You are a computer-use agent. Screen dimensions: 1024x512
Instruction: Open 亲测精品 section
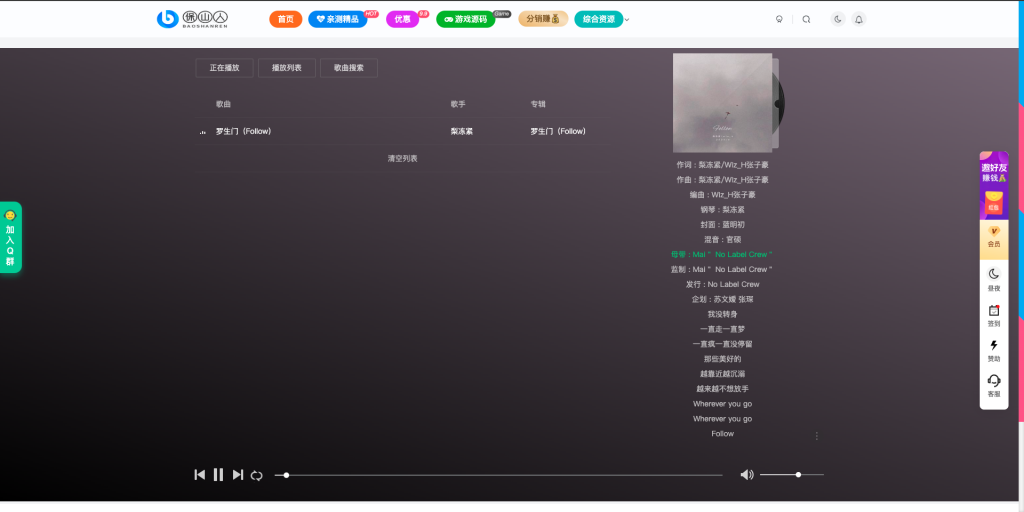[338, 19]
